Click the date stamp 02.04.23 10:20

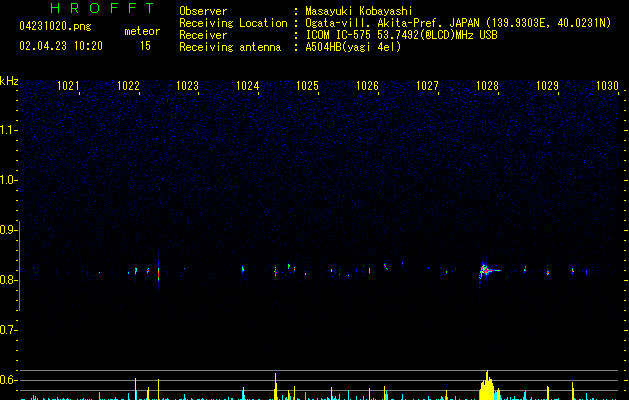[x=61, y=46]
